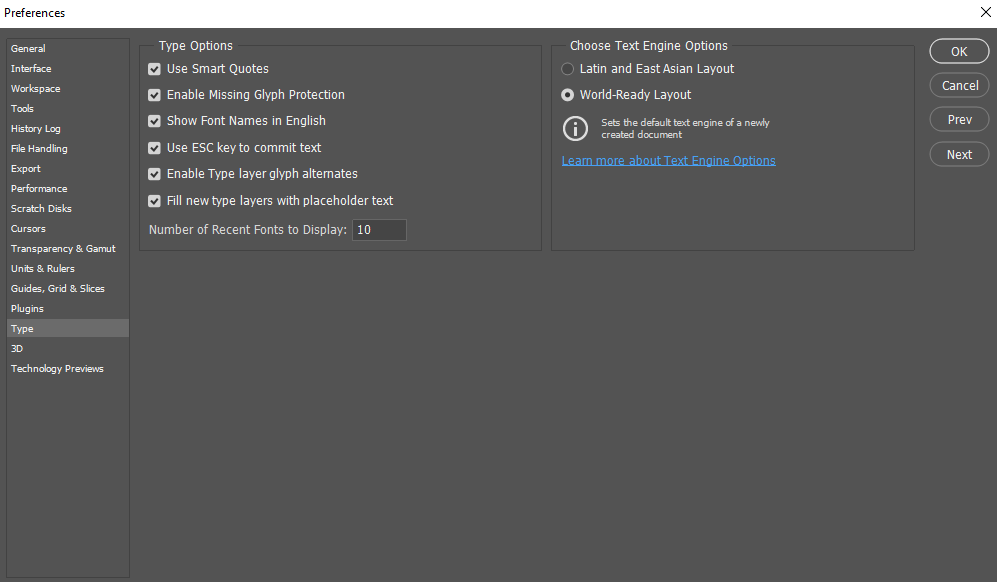
Task: Open the Interface preferences category
Action: point(31,69)
